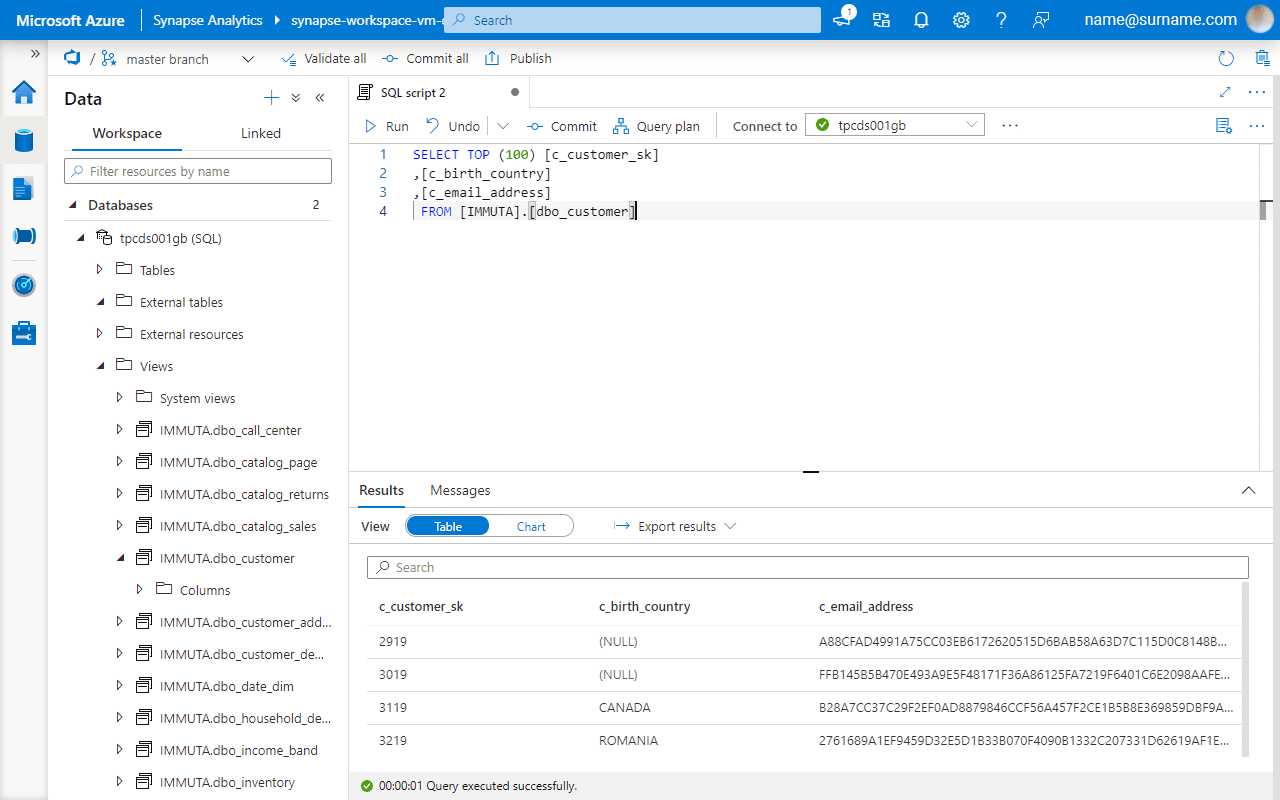
Task: Select the IMMUTA.dbo_income_band view
Action: pos(239,750)
